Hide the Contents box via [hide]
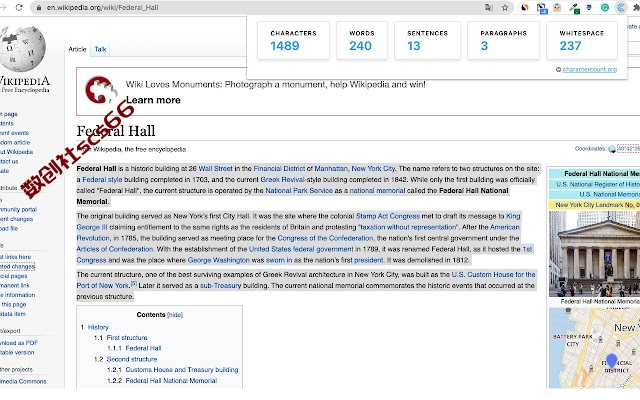The height and width of the screenshot is (400, 640). (x=175, y=315)
